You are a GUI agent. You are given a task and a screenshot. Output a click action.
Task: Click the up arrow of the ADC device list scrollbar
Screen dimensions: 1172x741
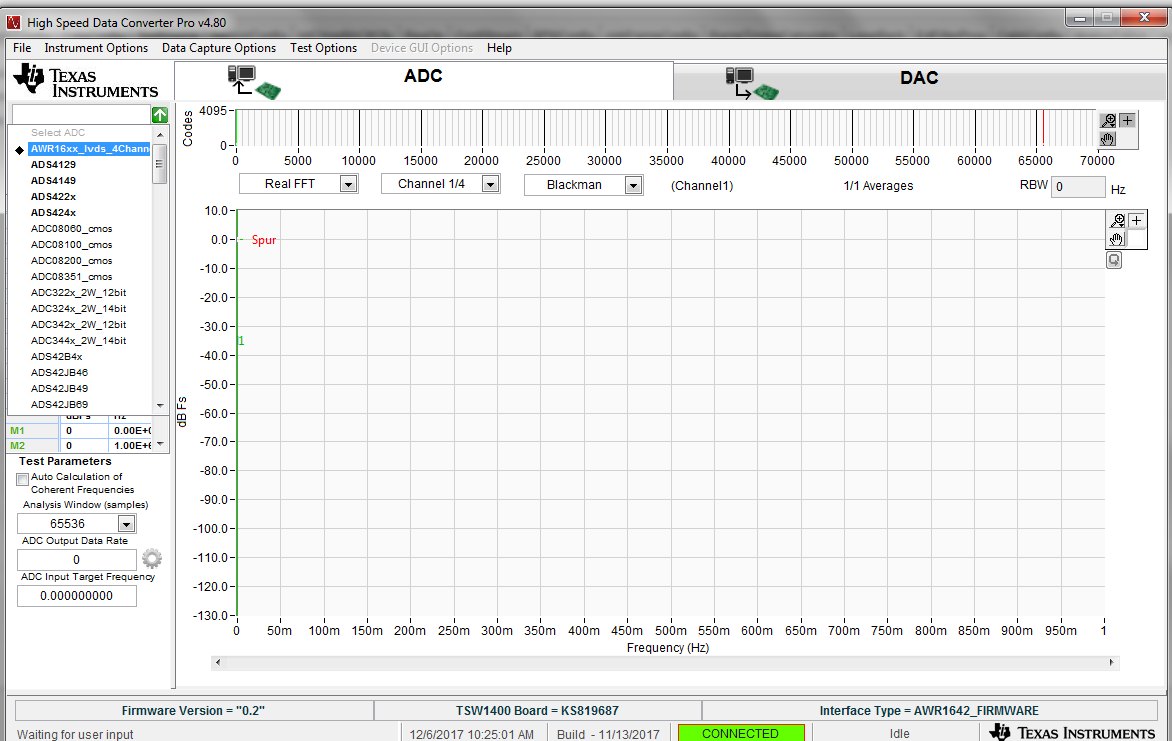pyautogui.click(x=160, y=135)
